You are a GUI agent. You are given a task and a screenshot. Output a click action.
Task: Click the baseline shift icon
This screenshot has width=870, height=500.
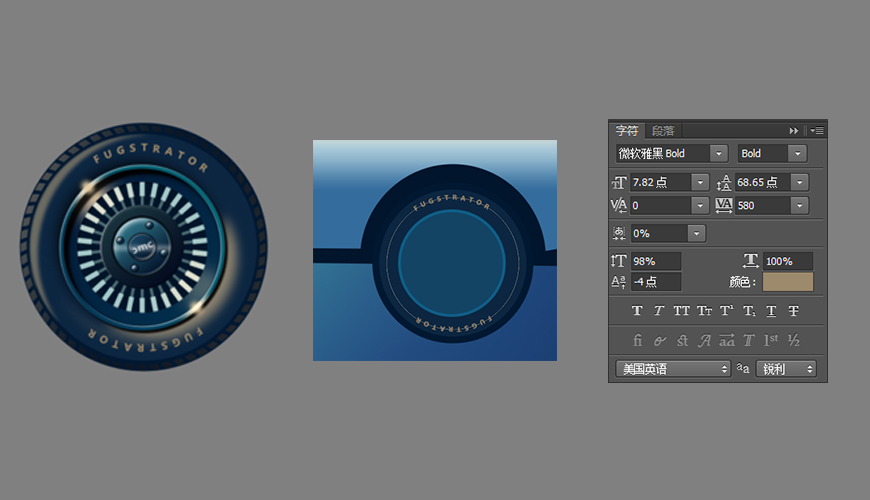(619, 282)
